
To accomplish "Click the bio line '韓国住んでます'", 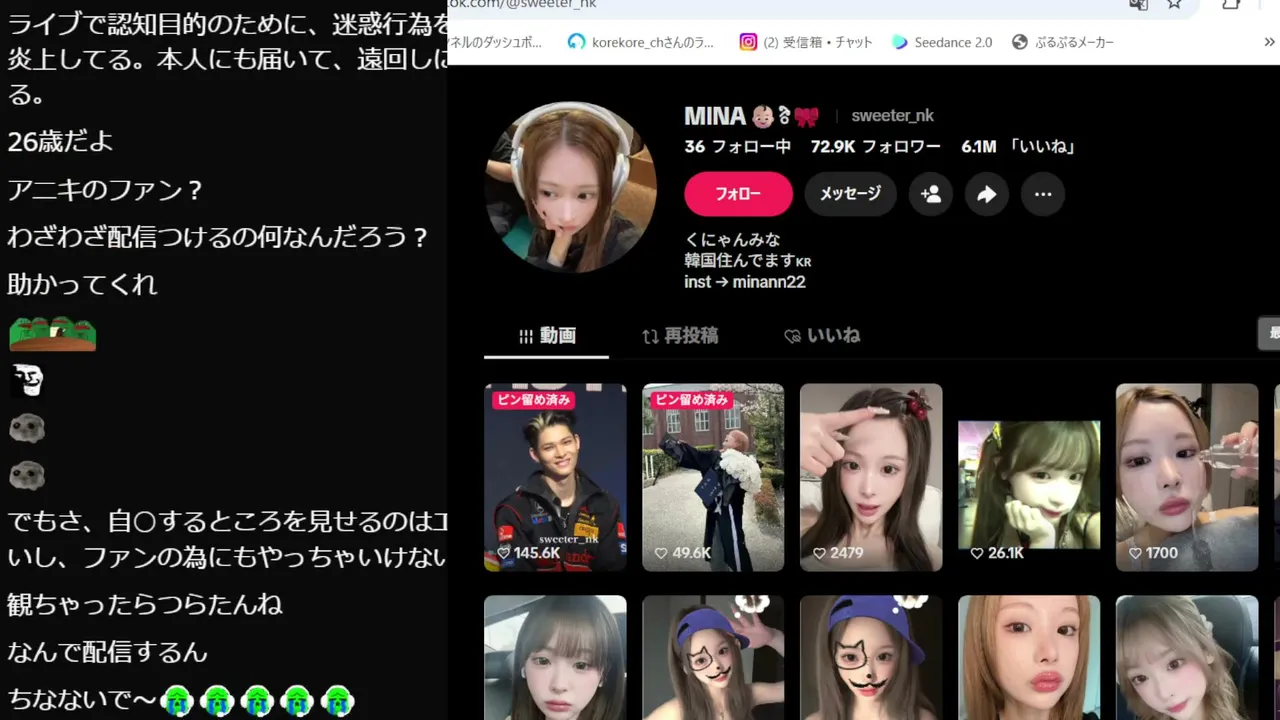I will tap(748, 261).
